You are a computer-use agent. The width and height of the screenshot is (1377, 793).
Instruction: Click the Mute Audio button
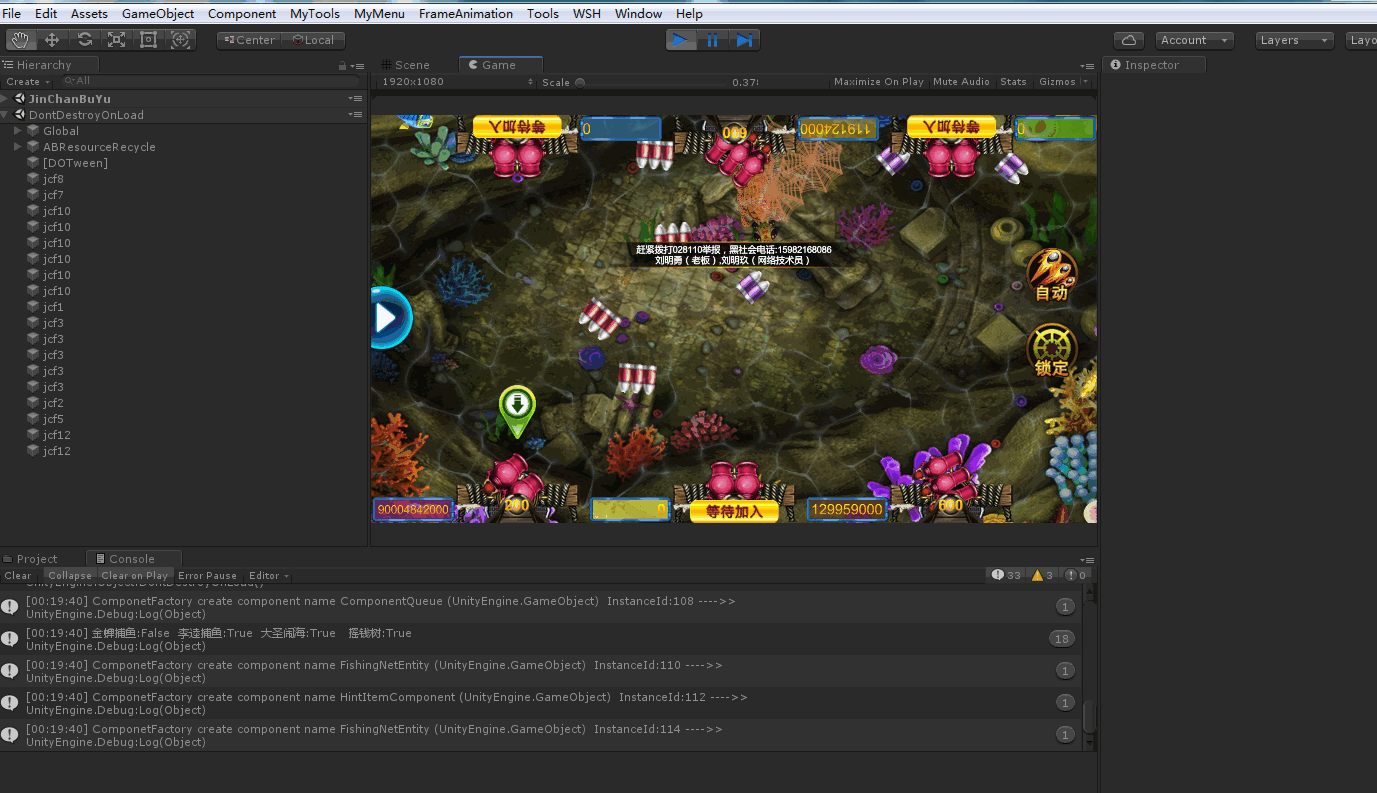961,82
